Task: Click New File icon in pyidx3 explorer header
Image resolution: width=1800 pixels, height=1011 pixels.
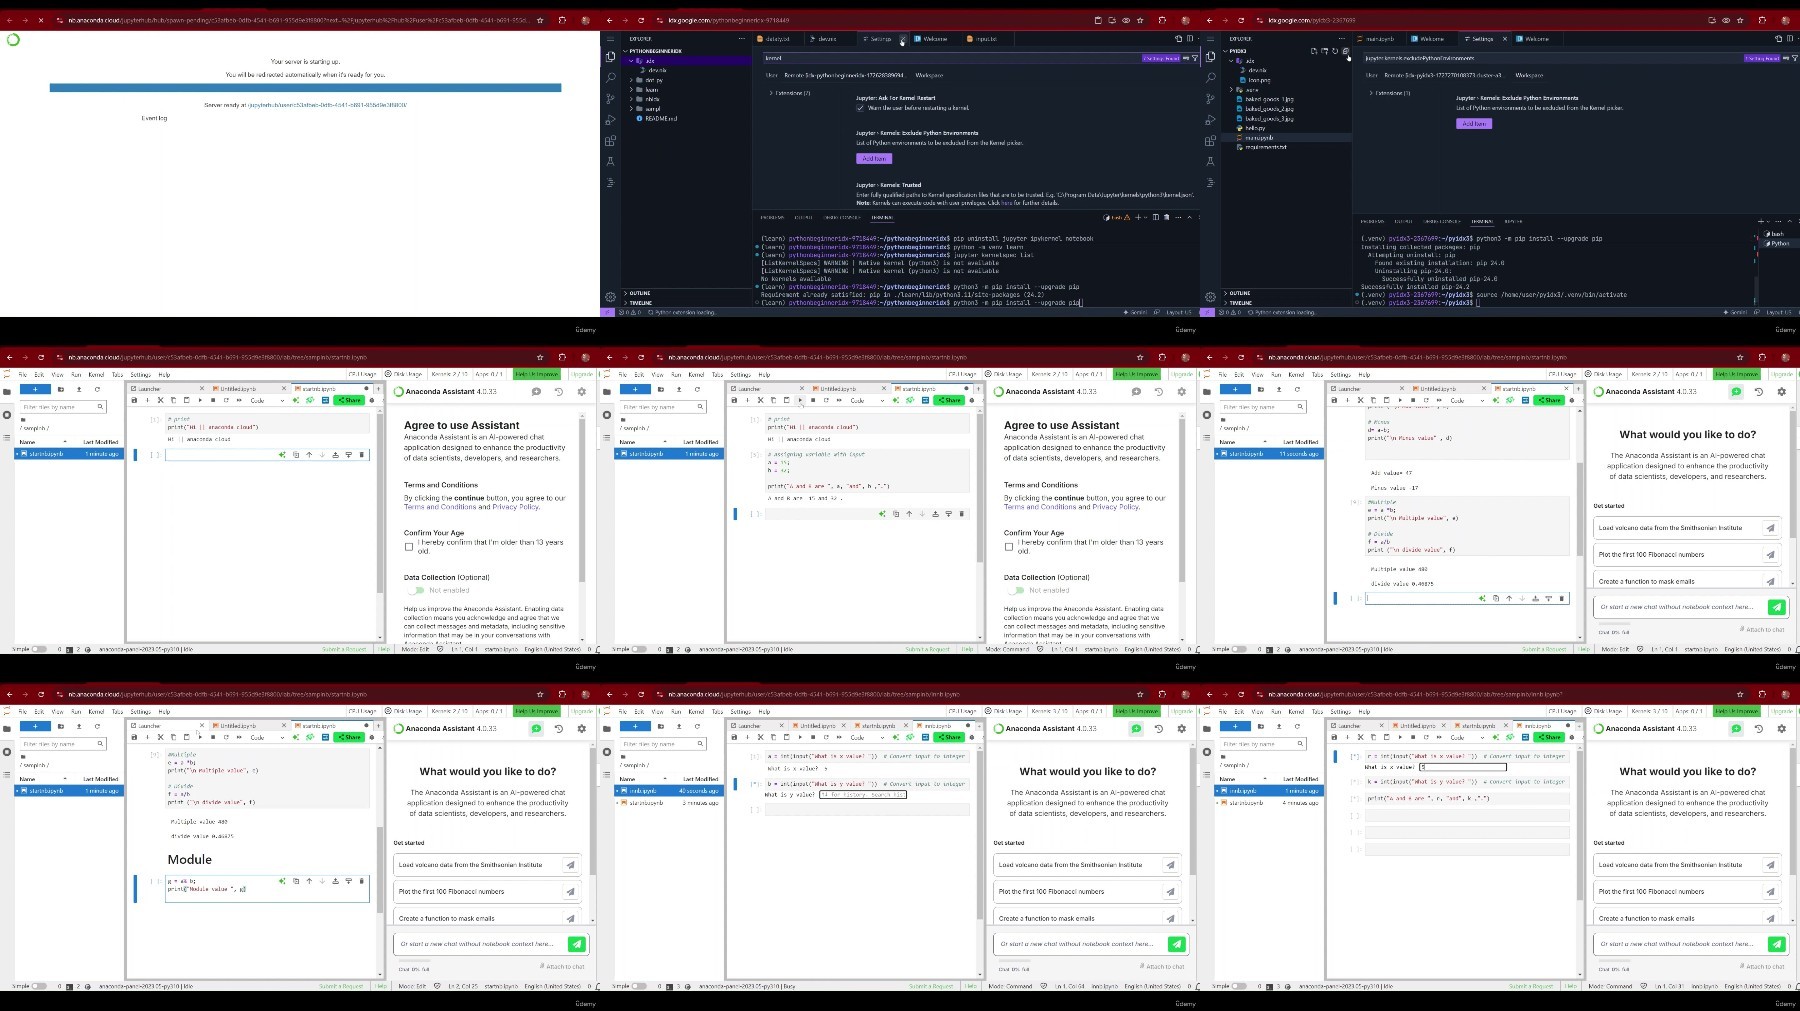Action: tap(1314, 51)
